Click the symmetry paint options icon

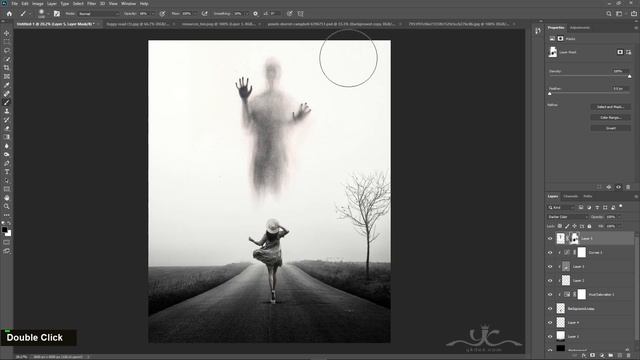point(300,13)
